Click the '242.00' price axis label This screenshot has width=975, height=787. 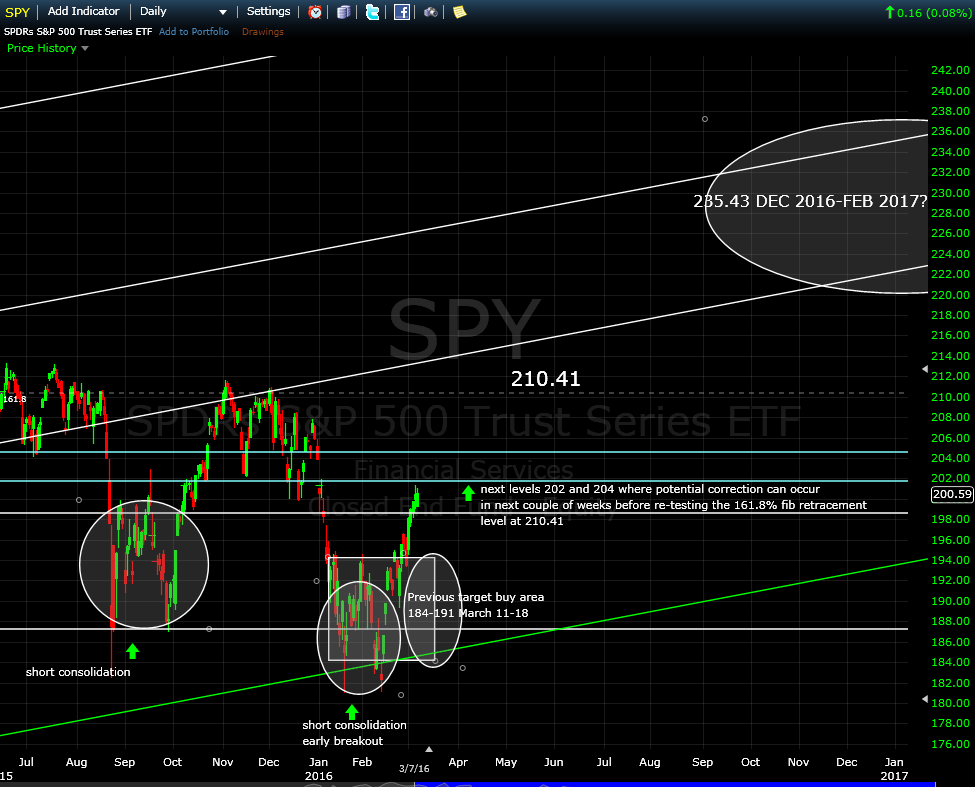point(950,70)
